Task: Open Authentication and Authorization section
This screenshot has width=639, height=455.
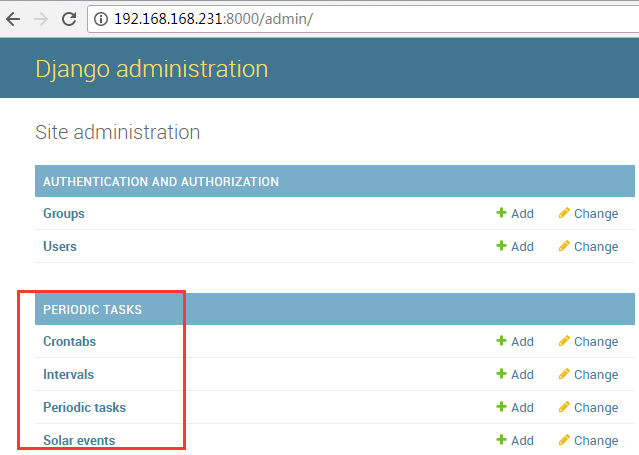Action: (161, 181)
